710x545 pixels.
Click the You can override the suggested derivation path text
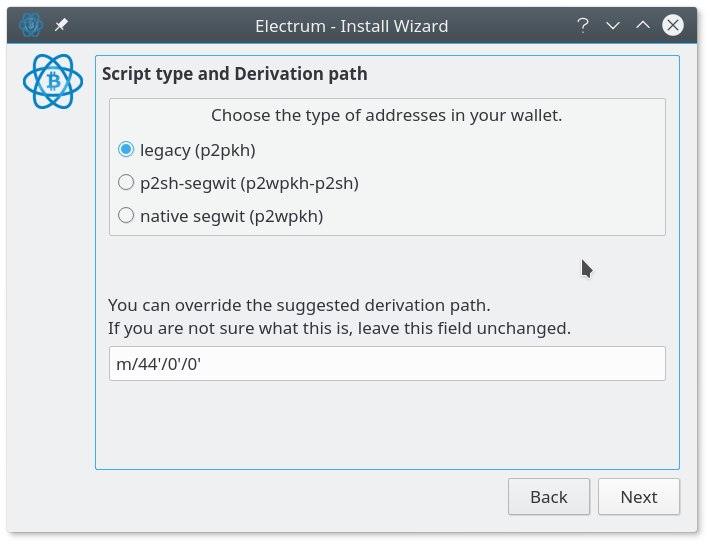click(299, 305)
